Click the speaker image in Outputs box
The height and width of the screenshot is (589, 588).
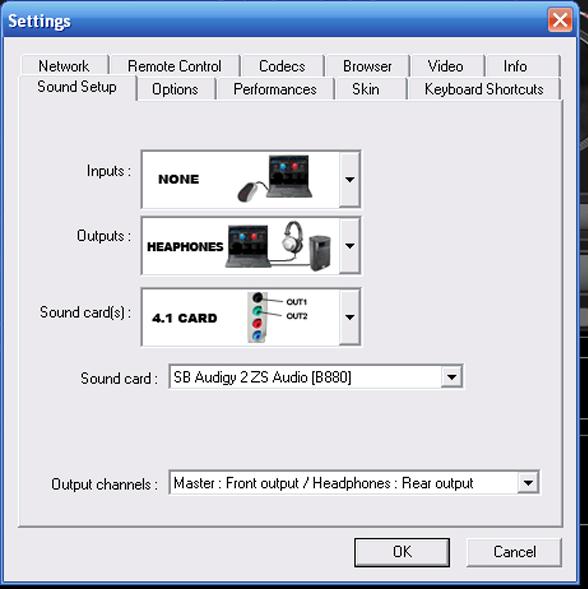click(x=320, y=253)
